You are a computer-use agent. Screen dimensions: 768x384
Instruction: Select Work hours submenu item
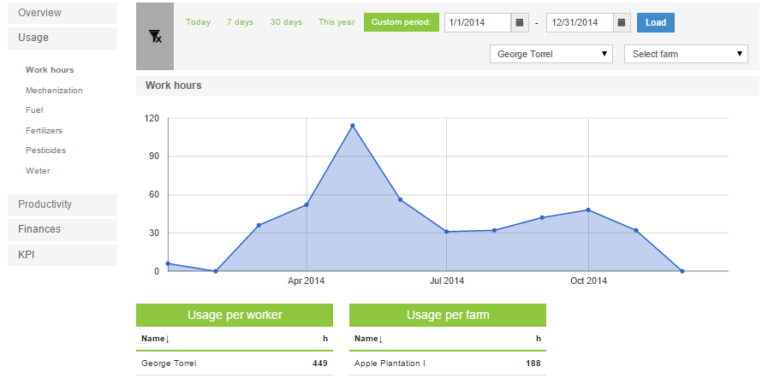(x=49, y=70)
